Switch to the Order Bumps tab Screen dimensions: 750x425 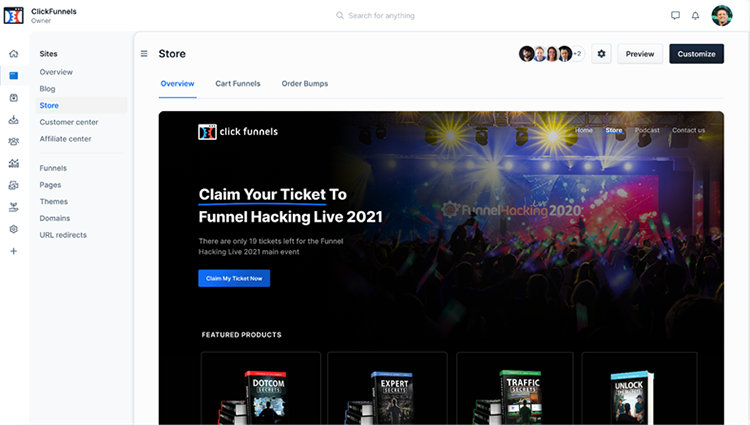pos(305,84)
